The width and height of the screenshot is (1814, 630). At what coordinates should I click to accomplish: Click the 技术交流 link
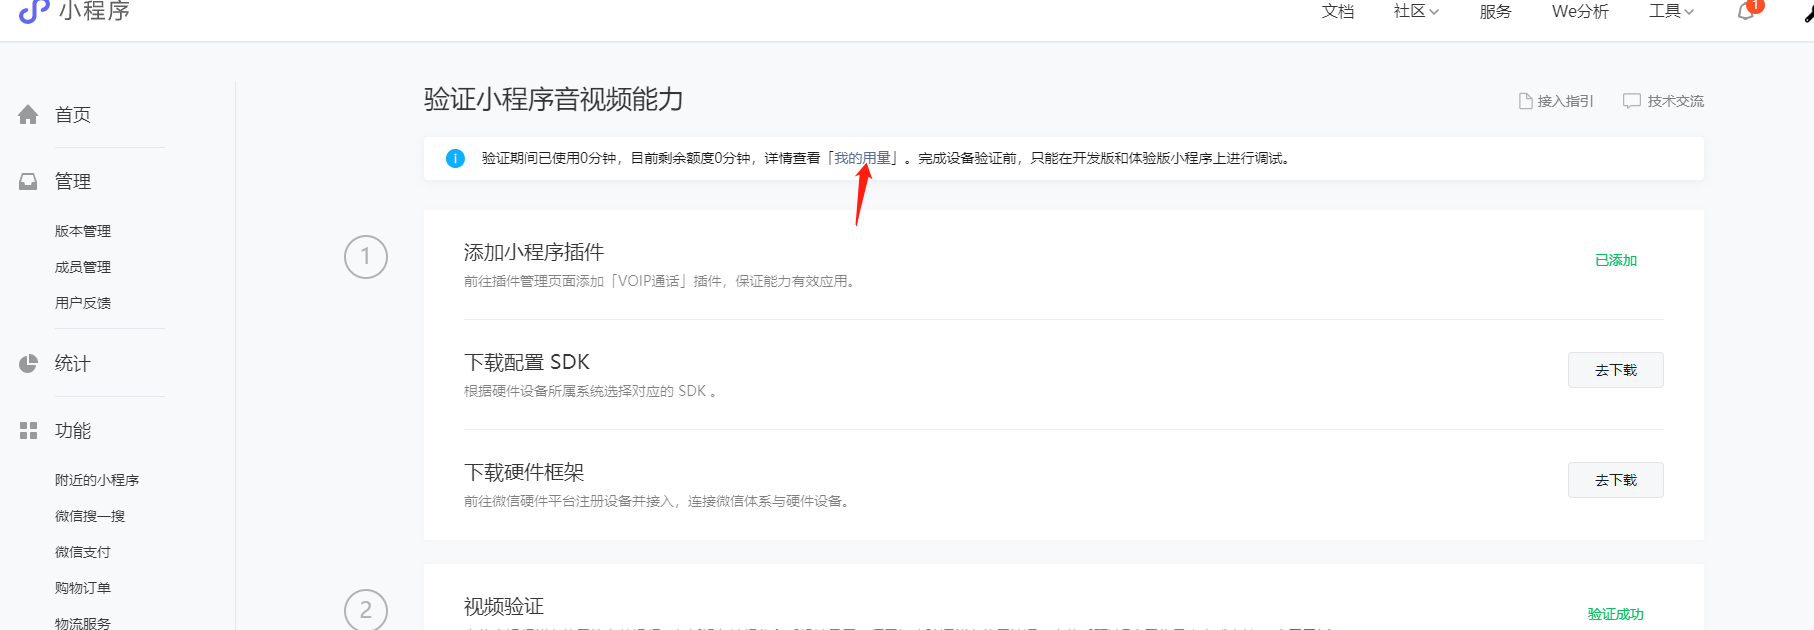[1676, 101]
